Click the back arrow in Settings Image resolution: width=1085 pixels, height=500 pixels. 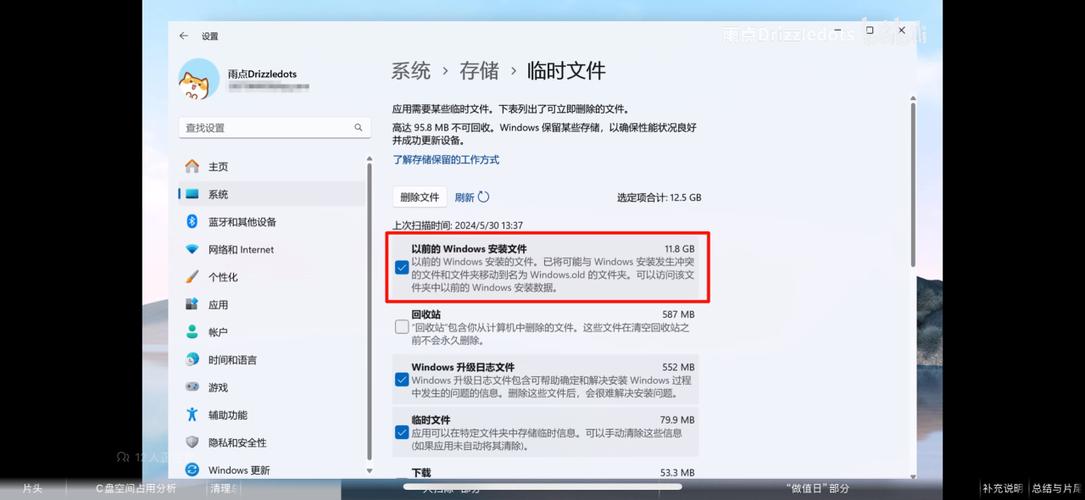[183, 36]
